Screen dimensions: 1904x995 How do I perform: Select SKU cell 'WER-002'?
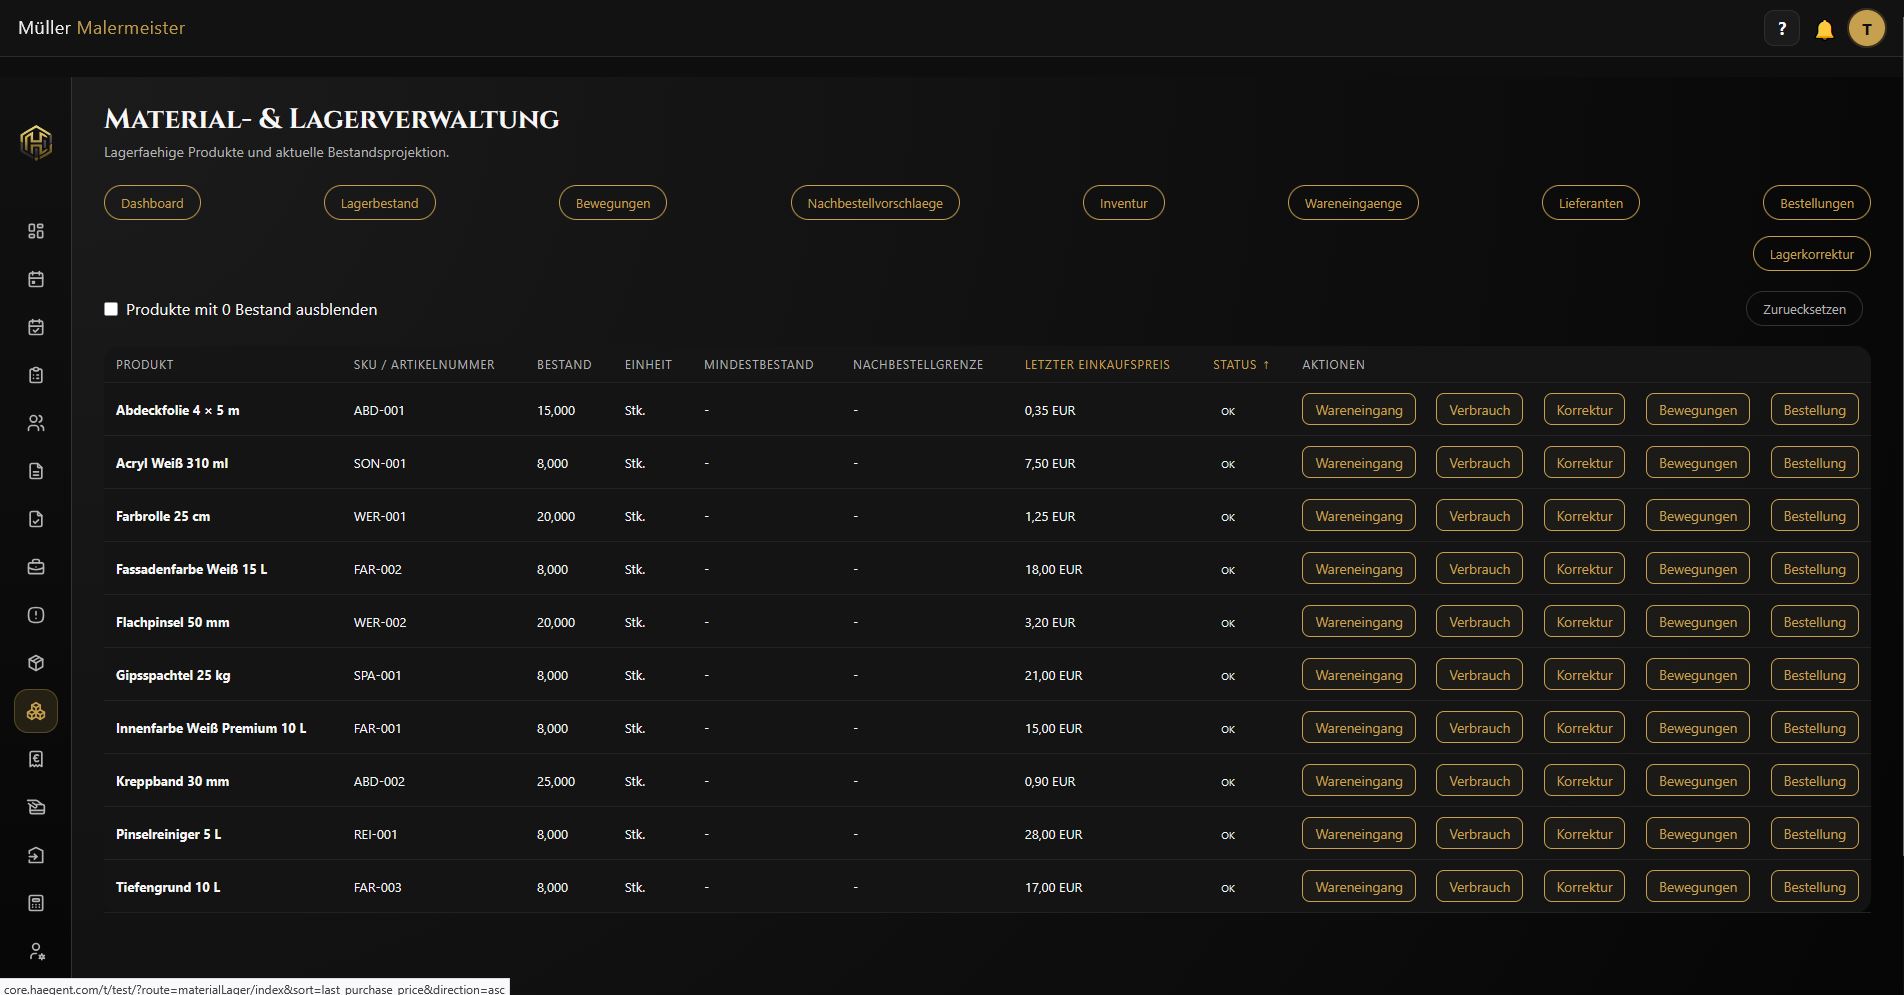point(380,622)
